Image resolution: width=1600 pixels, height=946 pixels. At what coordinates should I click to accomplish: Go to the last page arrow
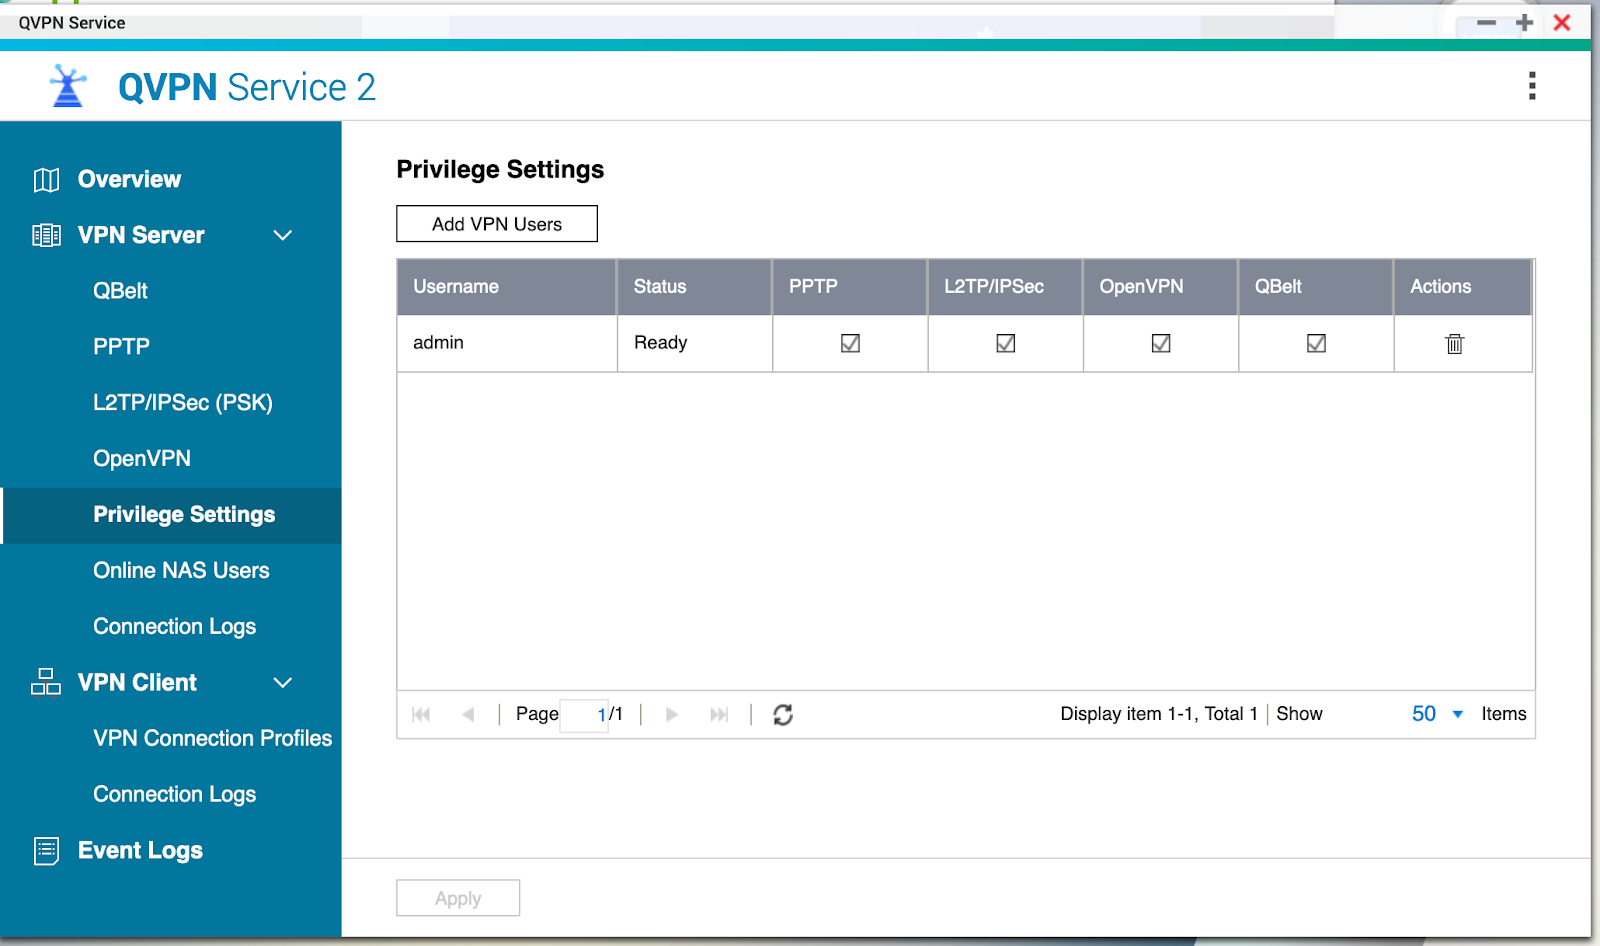click(719, 715)
